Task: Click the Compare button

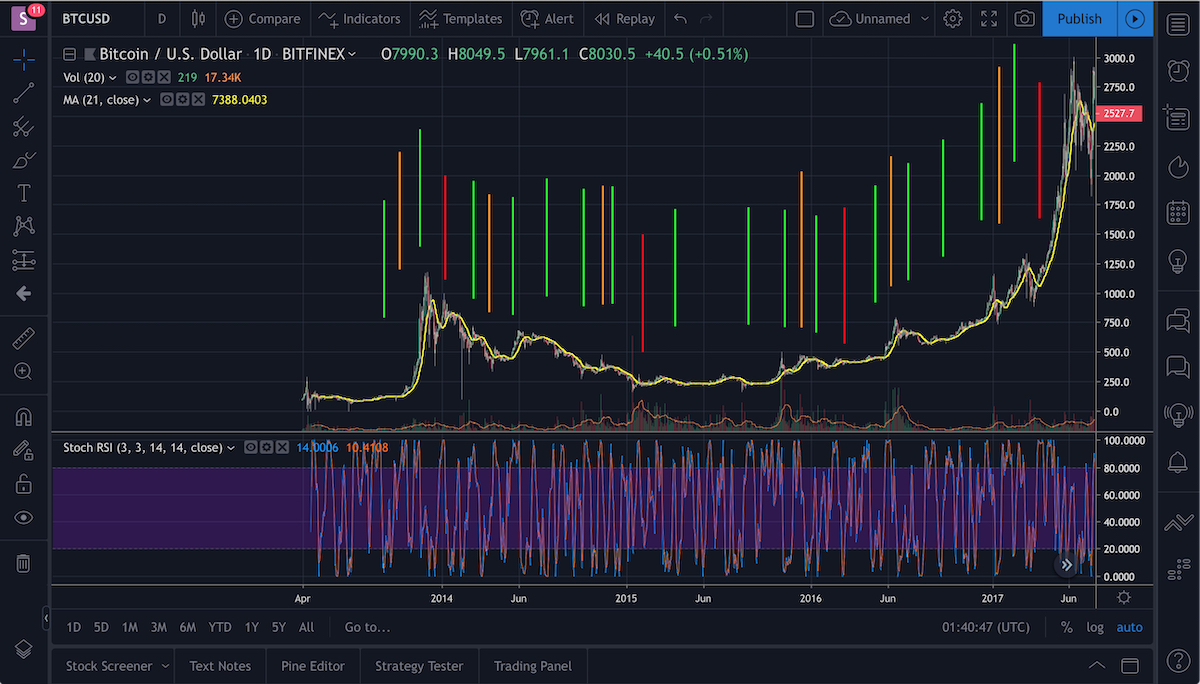Action: [263, 19]
